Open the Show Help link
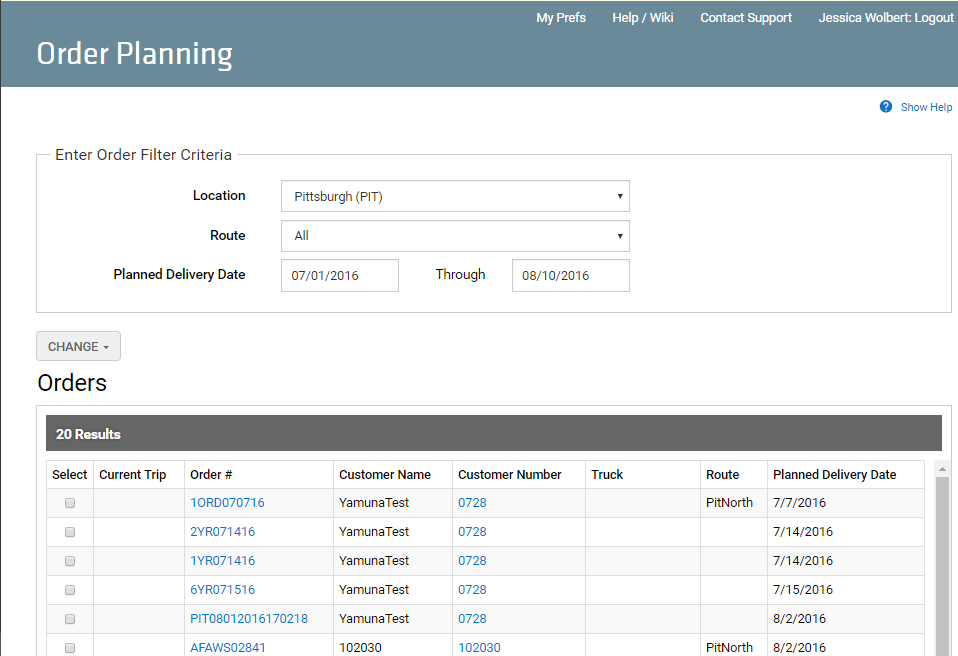 click(926, 107)
